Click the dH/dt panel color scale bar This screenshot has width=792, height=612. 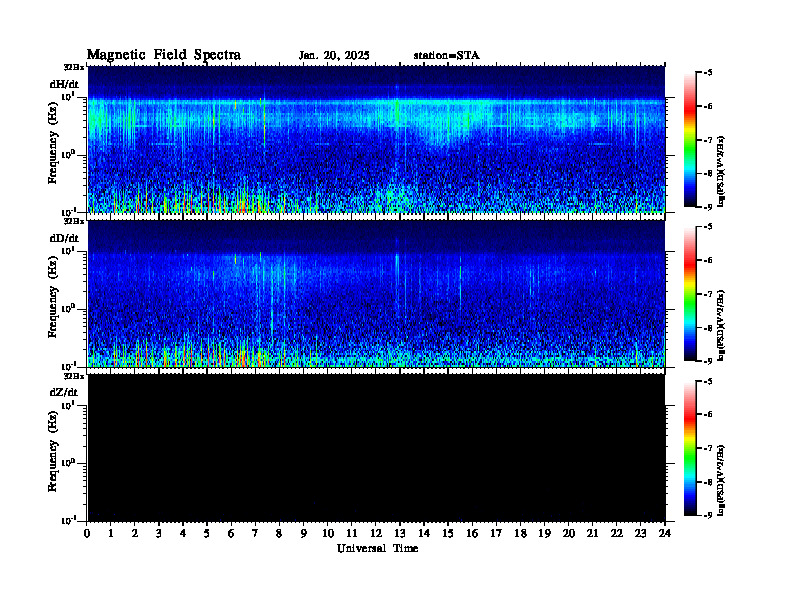[x=690, y=140]
